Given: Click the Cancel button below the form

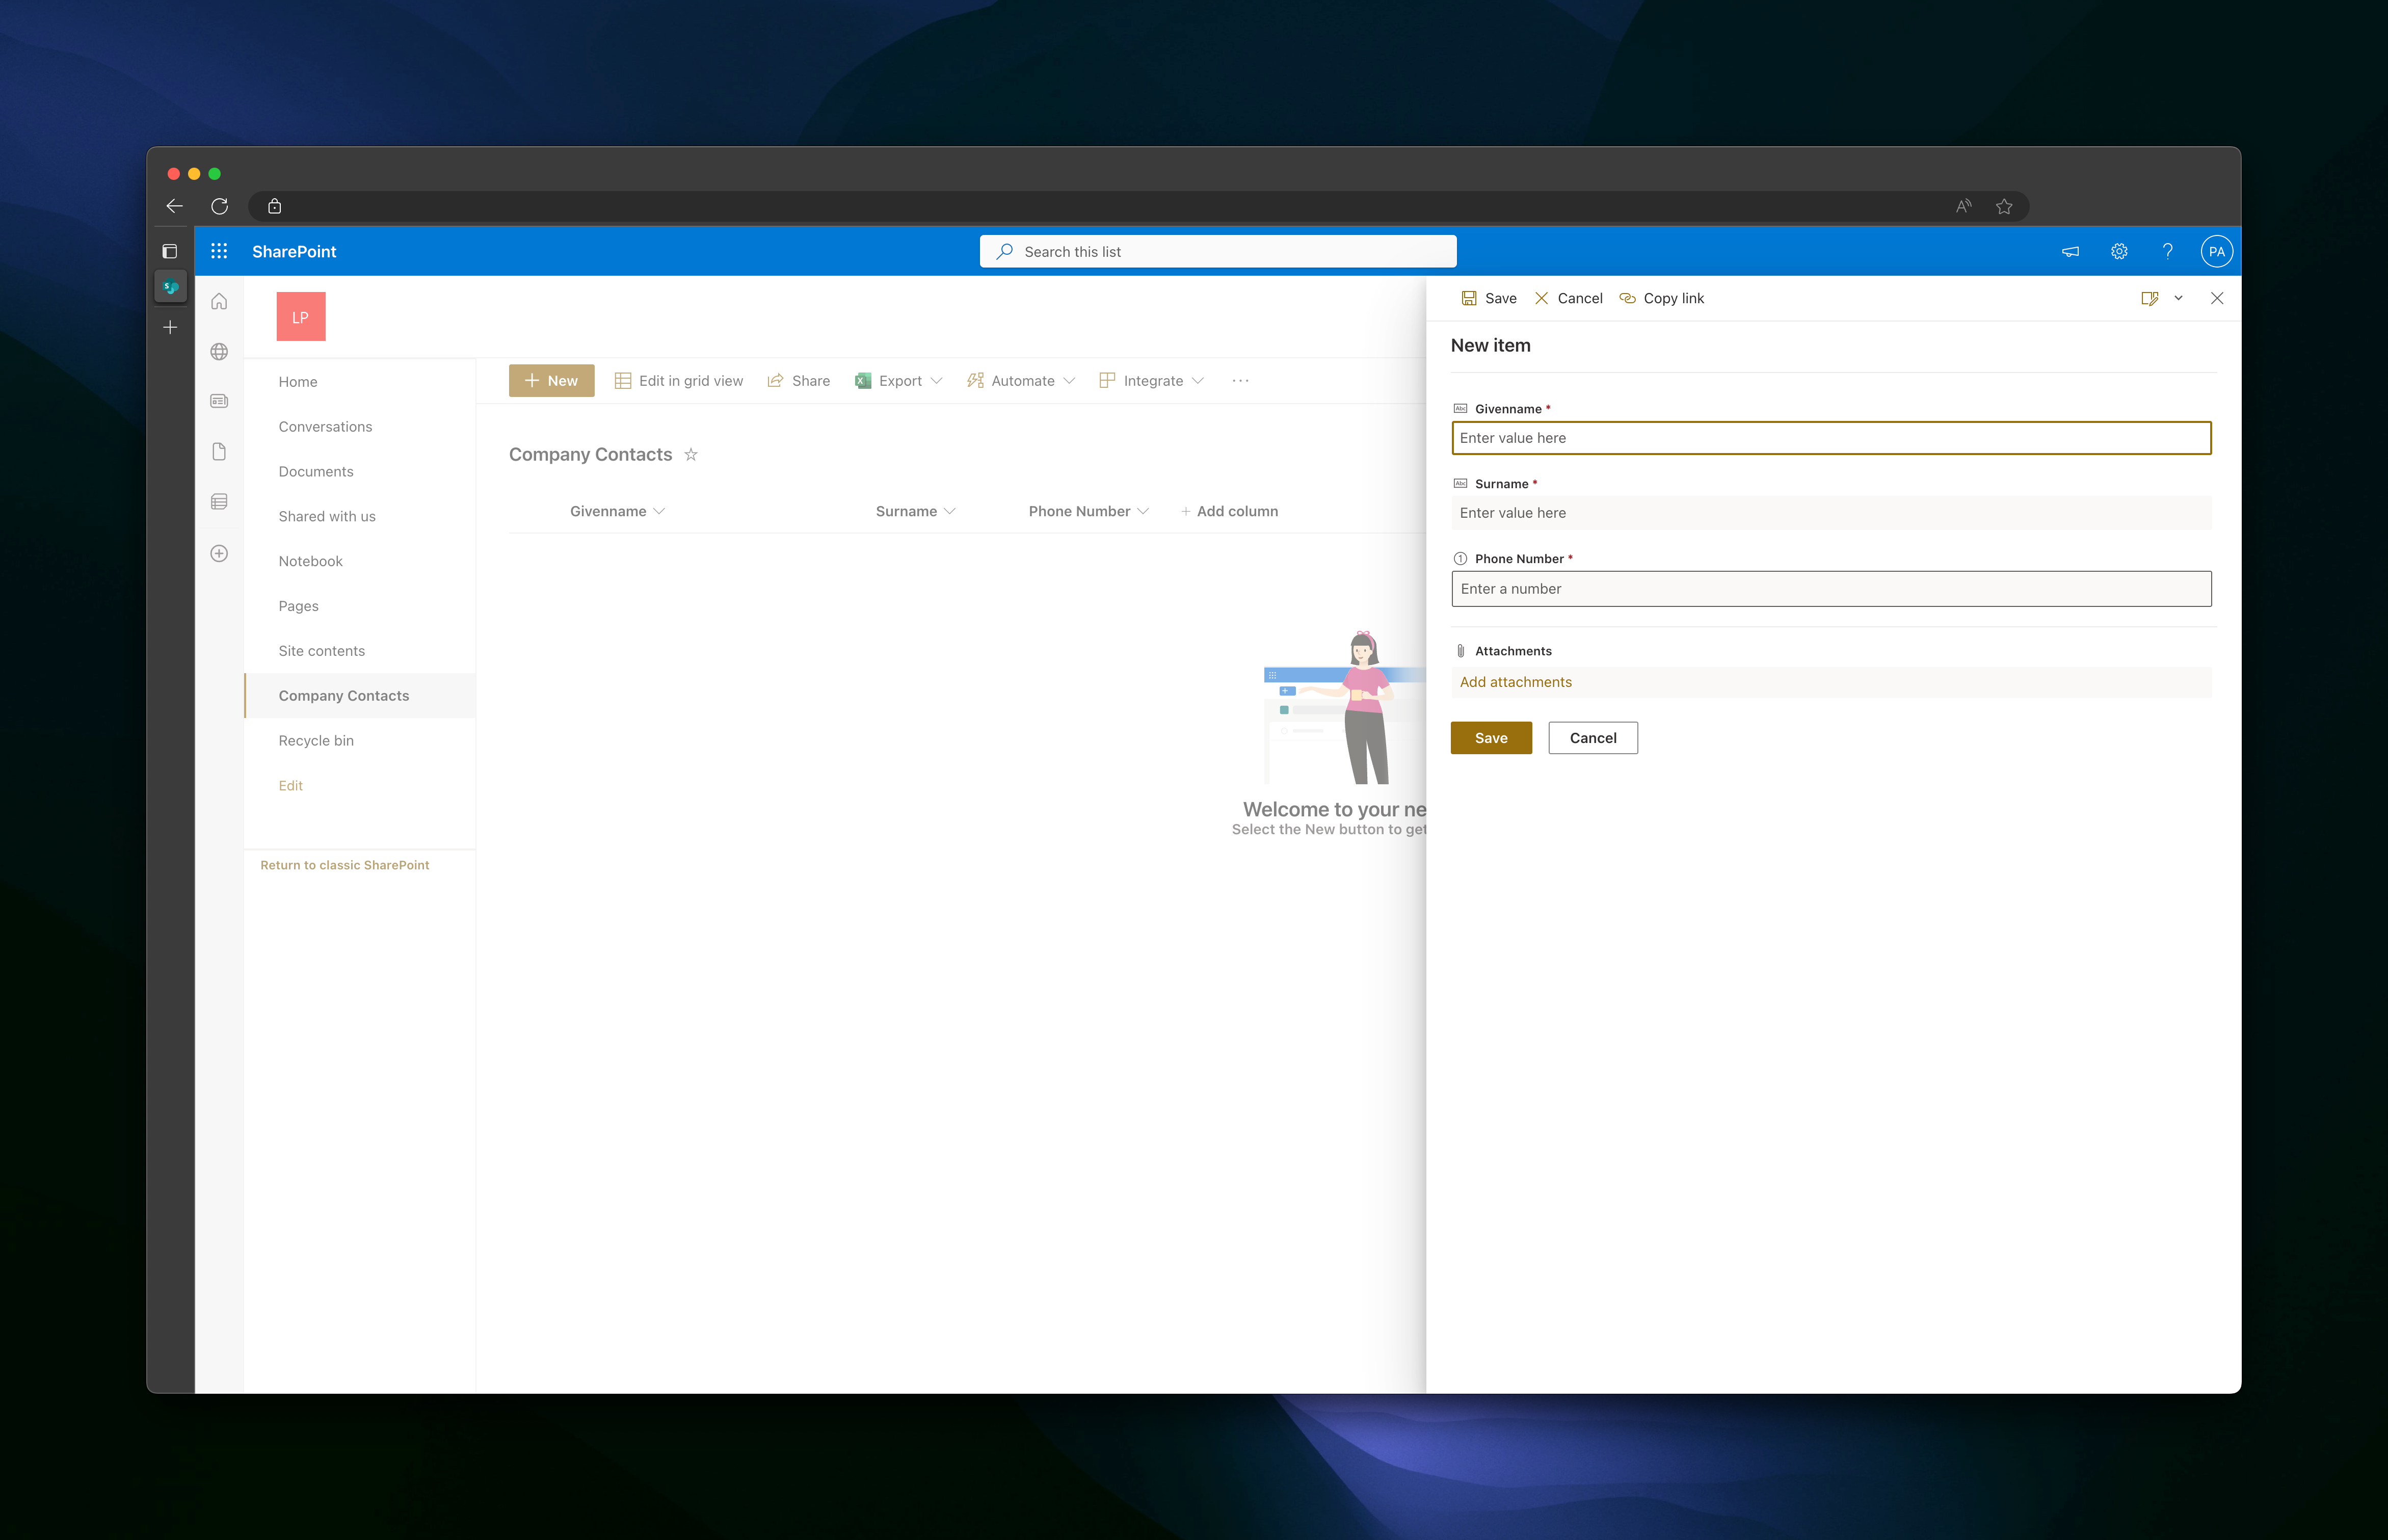Looking at the screenshot, I should click(1593, 738).
